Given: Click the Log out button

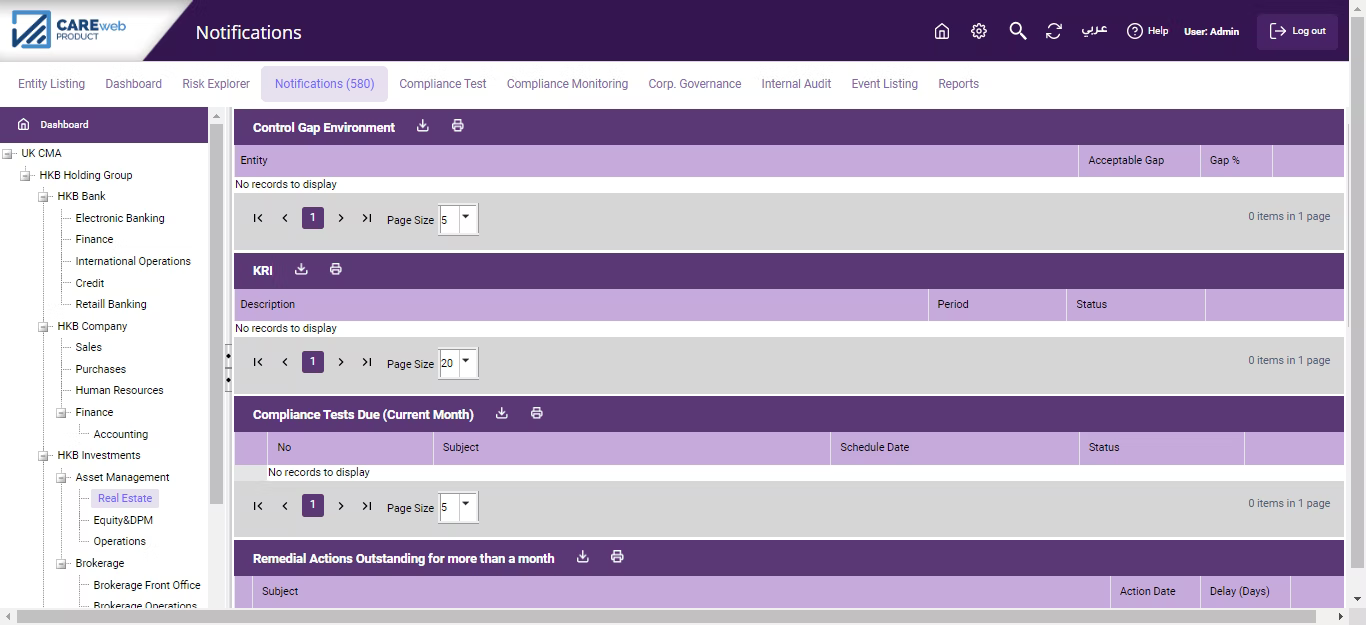Looking at the screenshot, I should [x=1297, y=31].
